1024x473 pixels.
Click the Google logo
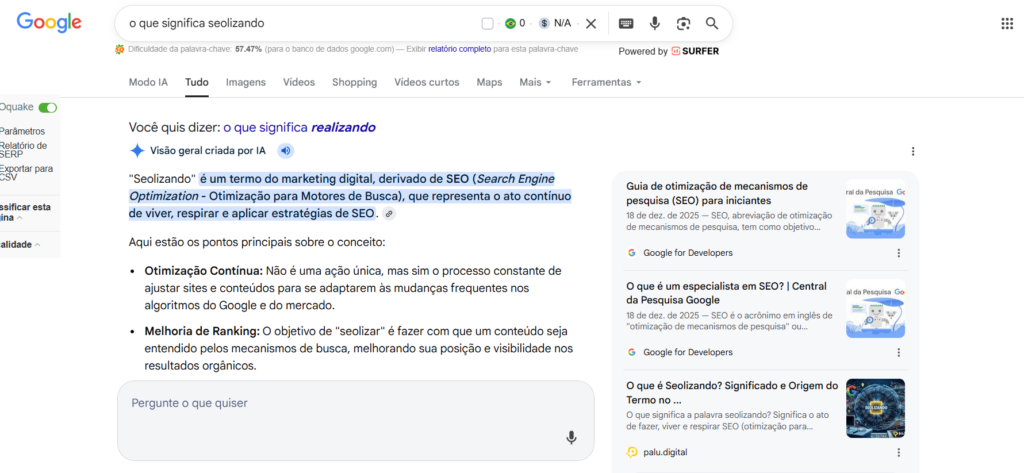click(49, 22)
